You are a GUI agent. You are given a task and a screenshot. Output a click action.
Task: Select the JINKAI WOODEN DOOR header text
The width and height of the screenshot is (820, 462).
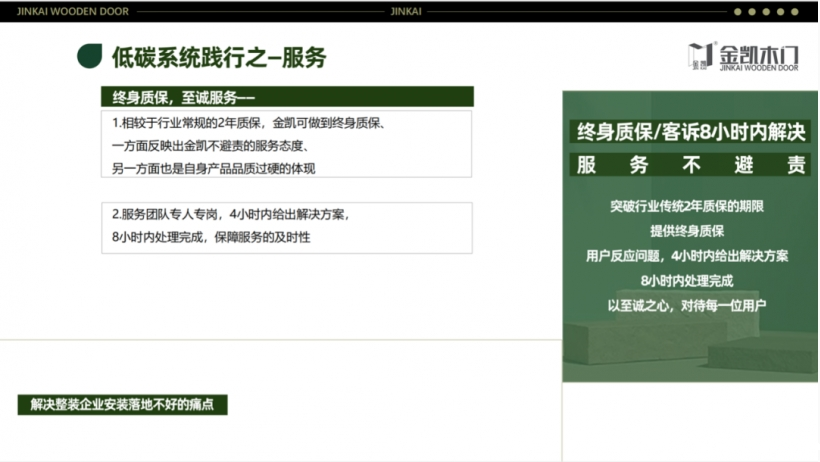tap(60, 12)
